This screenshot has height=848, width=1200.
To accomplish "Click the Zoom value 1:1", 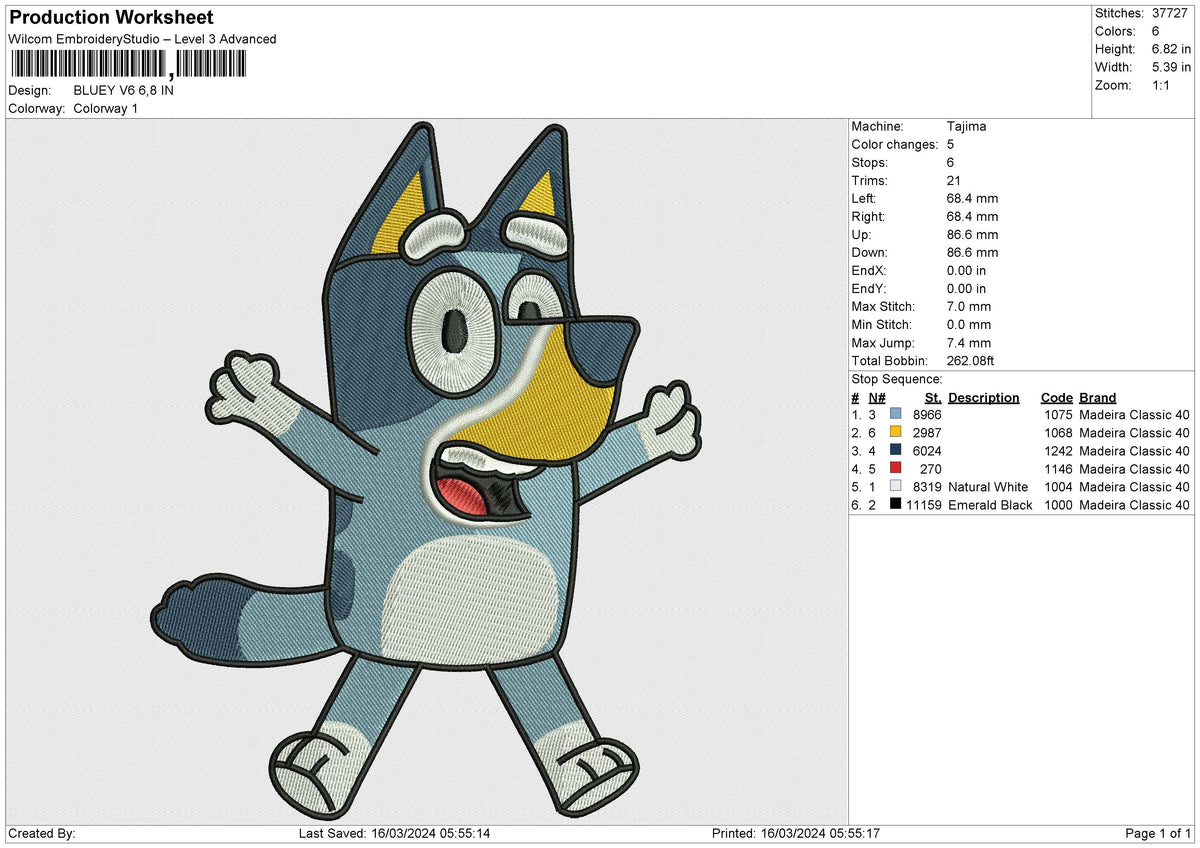I will (1162, 85).
